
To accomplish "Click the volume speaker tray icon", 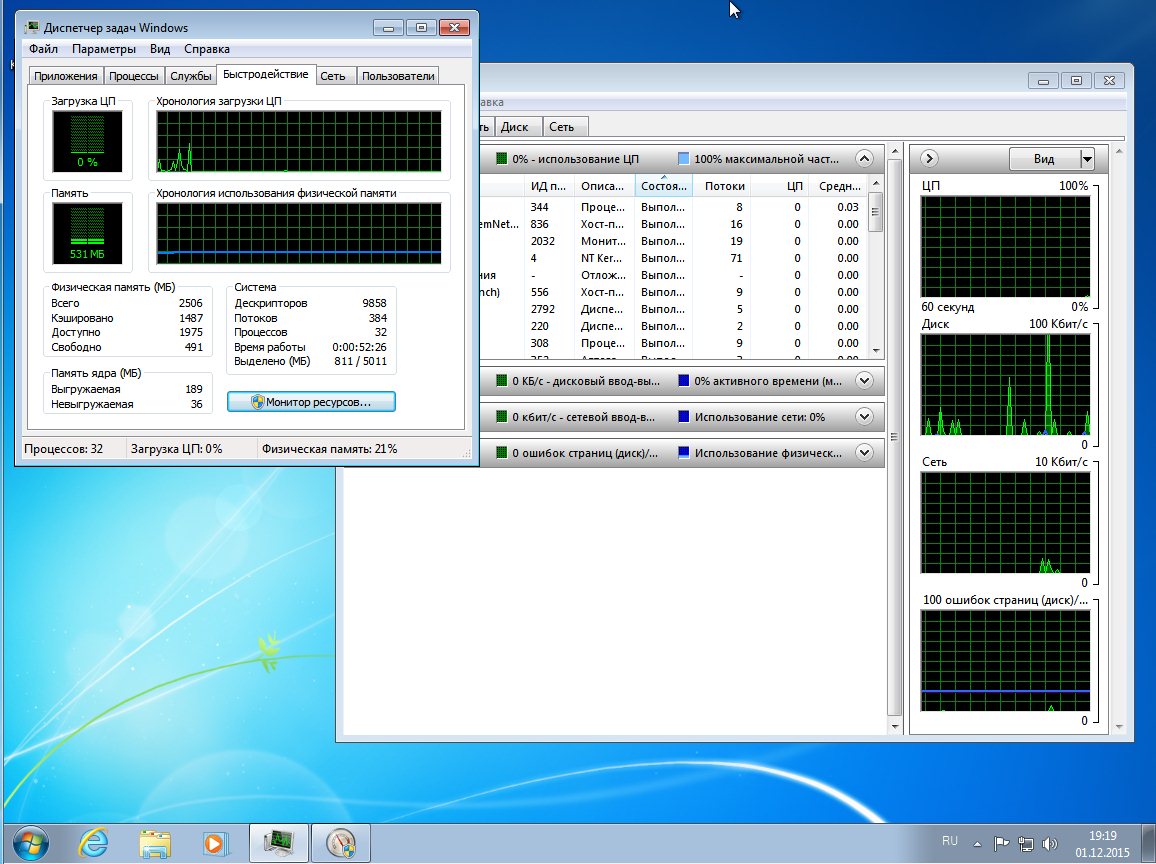I will [x=1050, y=842].
